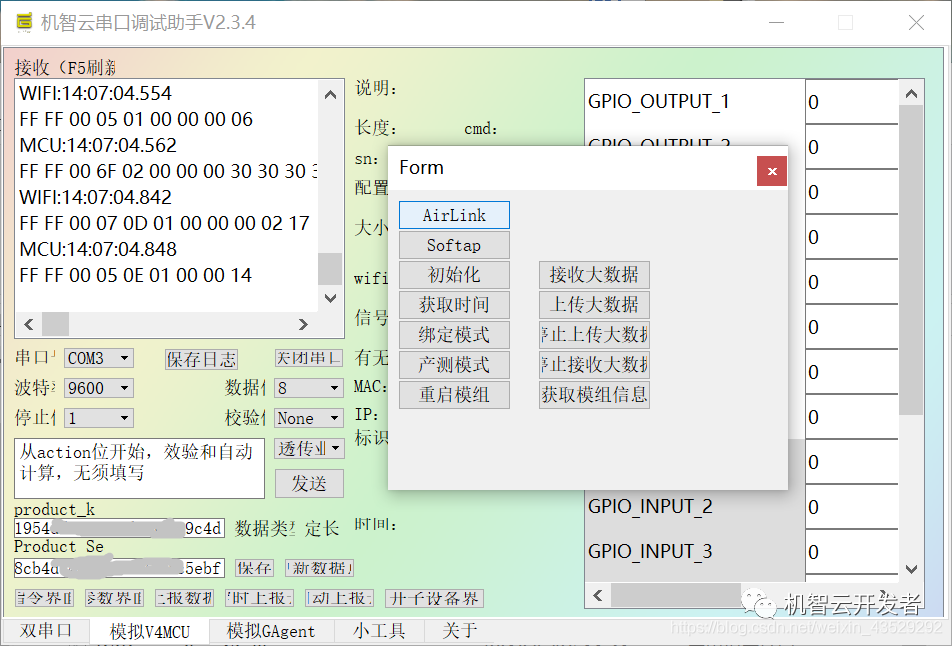Enable 绑定模式 binding mode
This screenshot has width=952, height=646.
click(x=454, y=334)
